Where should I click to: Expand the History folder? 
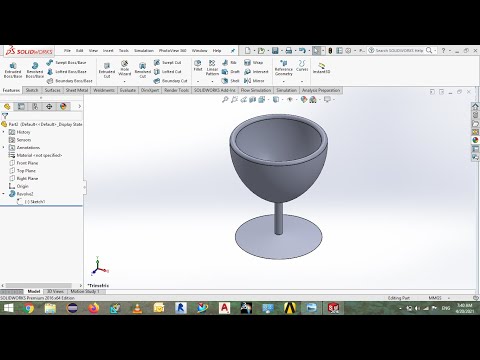4,132
